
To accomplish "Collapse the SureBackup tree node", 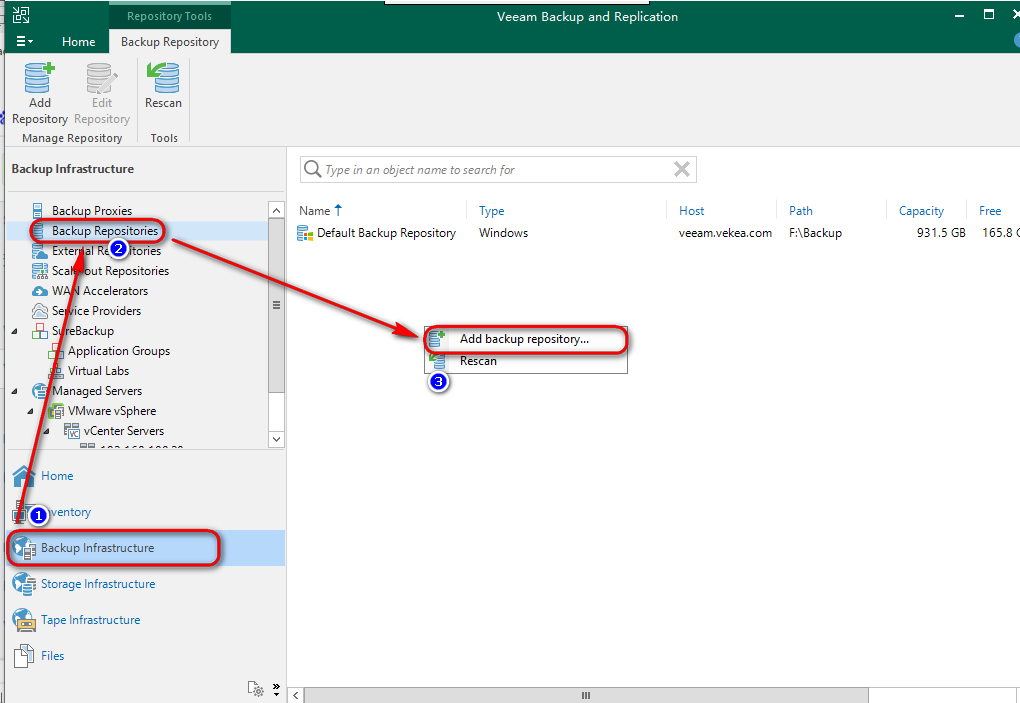I will pos(14,331).
